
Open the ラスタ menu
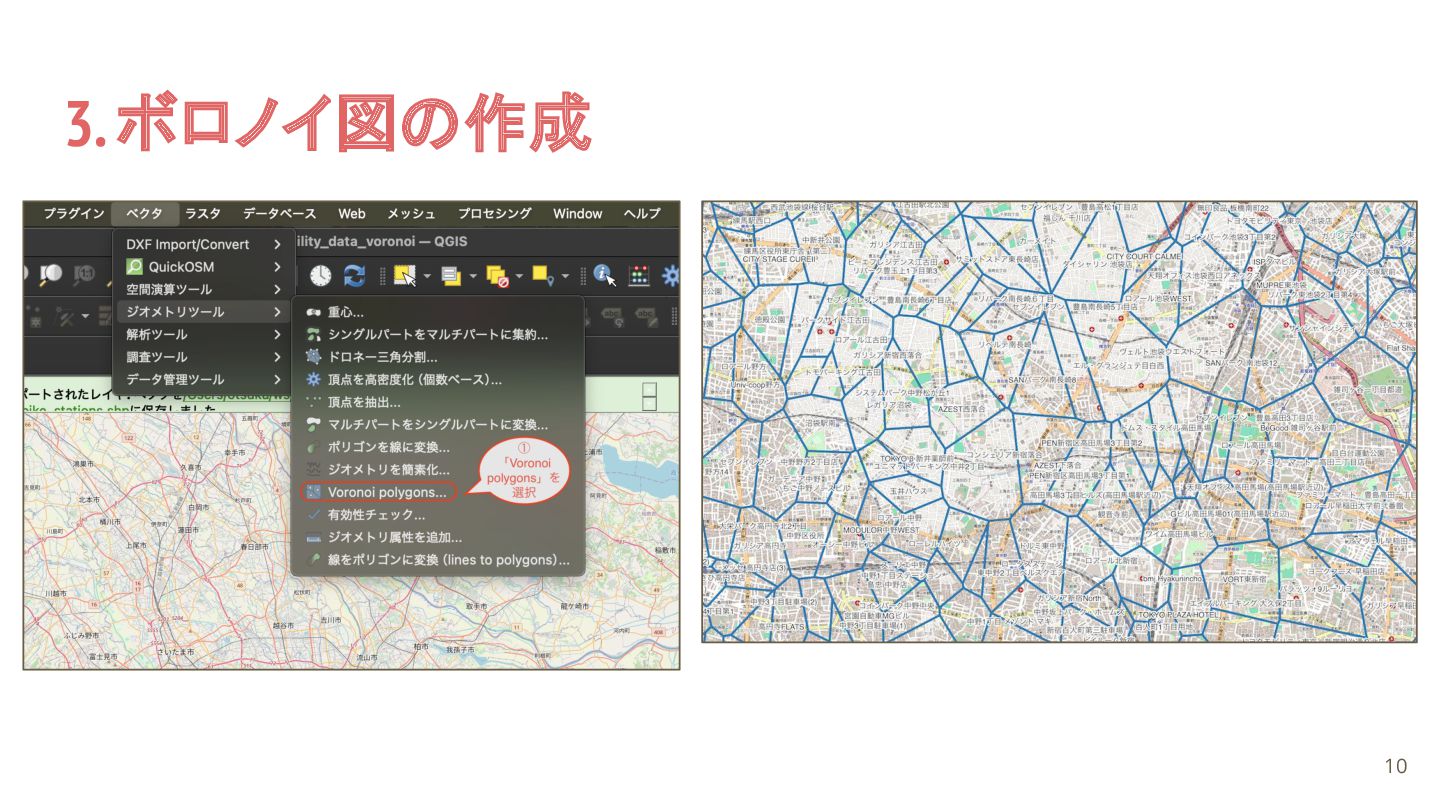[203, 213]
